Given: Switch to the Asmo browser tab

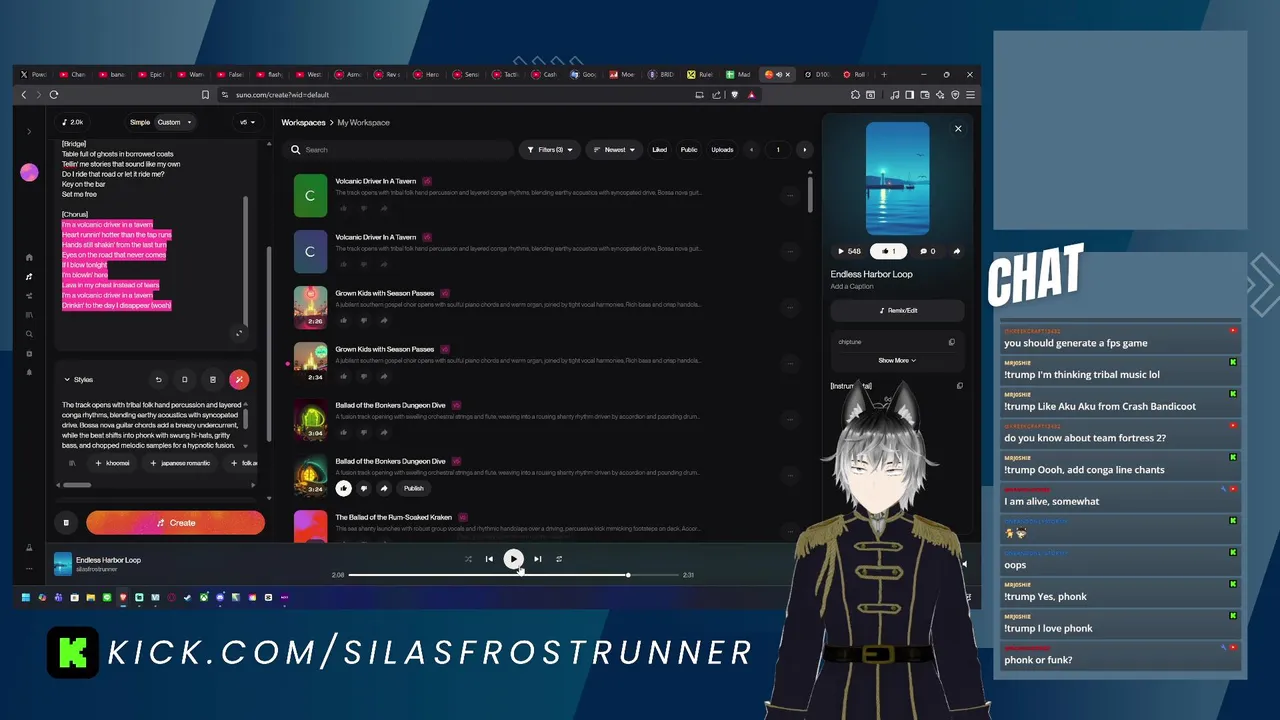Looking at the screenshot, I should (x=348, y=74).
